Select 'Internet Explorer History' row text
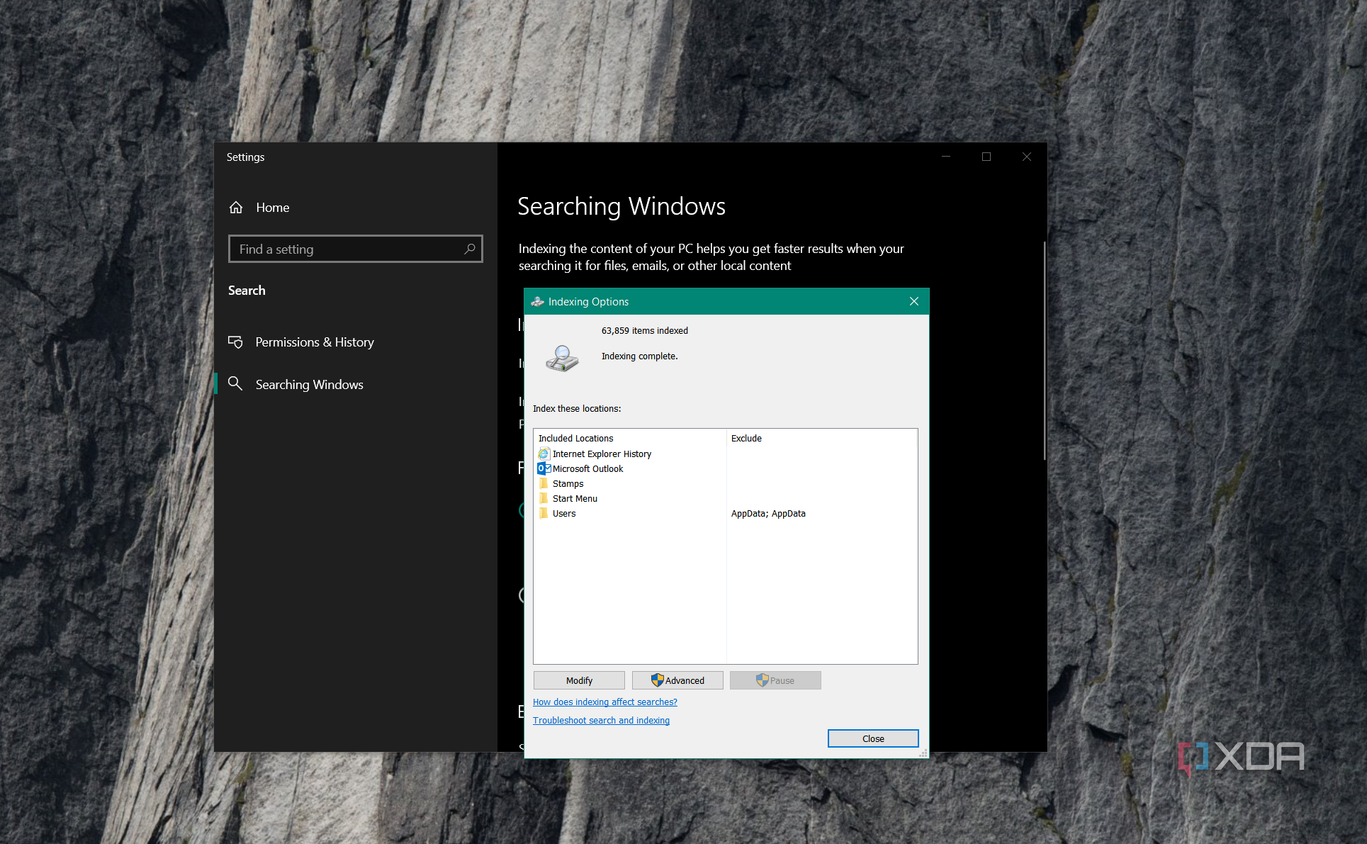1367x844 pixels. tap(602, 454)
